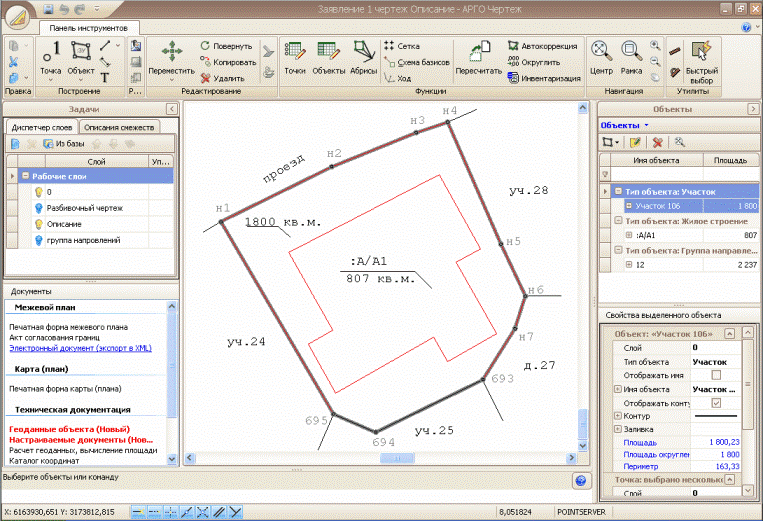The width and height of the screenshot is (763, 521).
Task: Switch to Описания смежеств tab
Action: (x=119, y=127)
